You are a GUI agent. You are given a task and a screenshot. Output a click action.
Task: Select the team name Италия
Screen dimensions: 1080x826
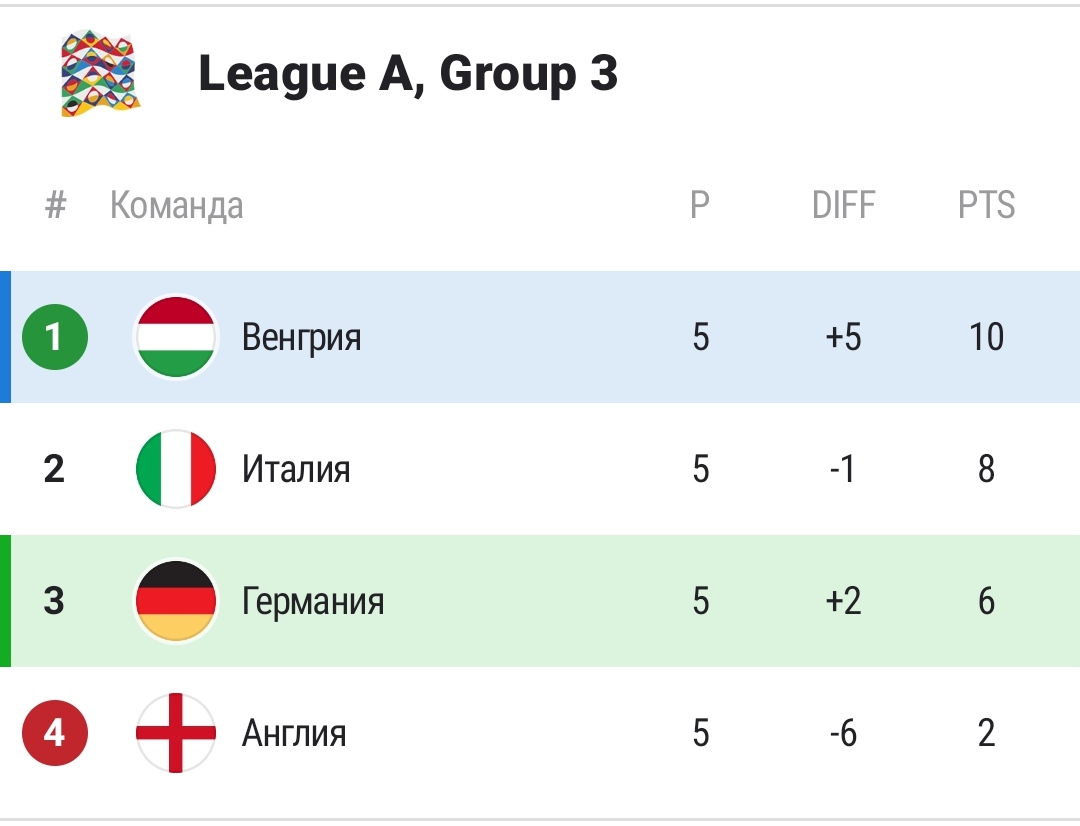pyautogui.click(x=296, y=469)
